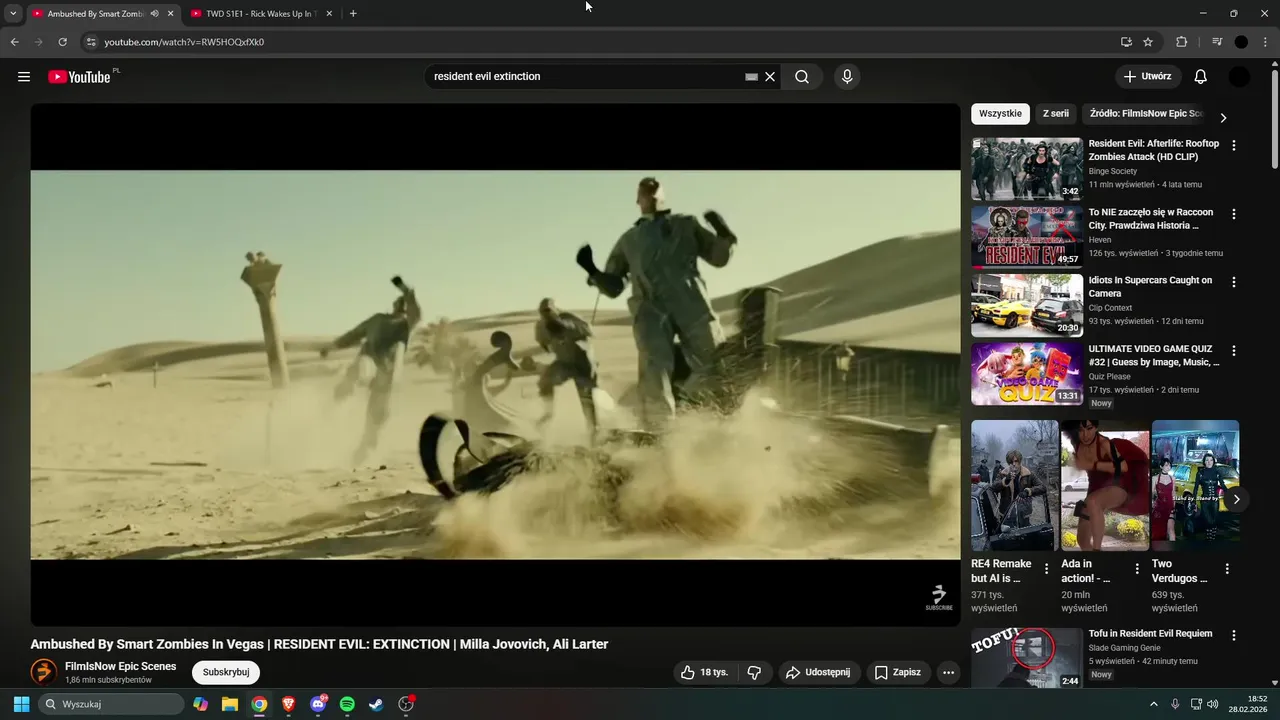
Task: Open volume control in system tray
Action: 1212,704
